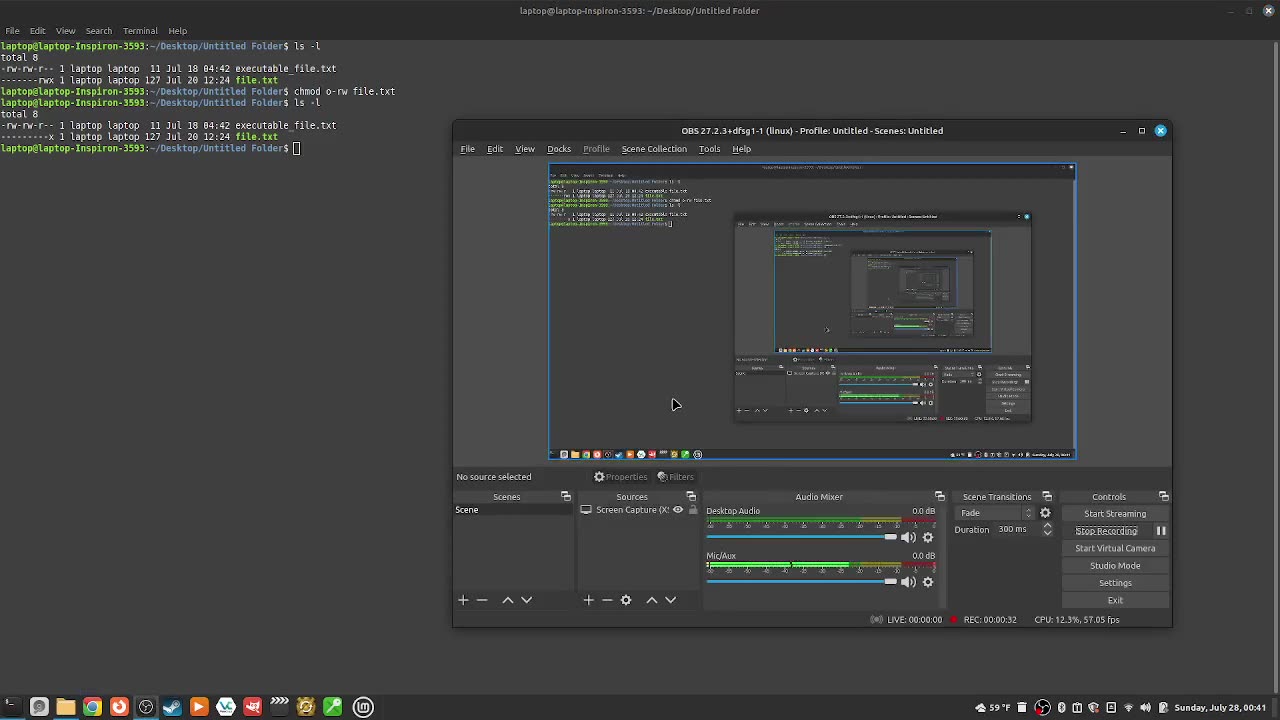Open the terminal window's File menu
Screen dimensions: 1280x720
point(12,30)
